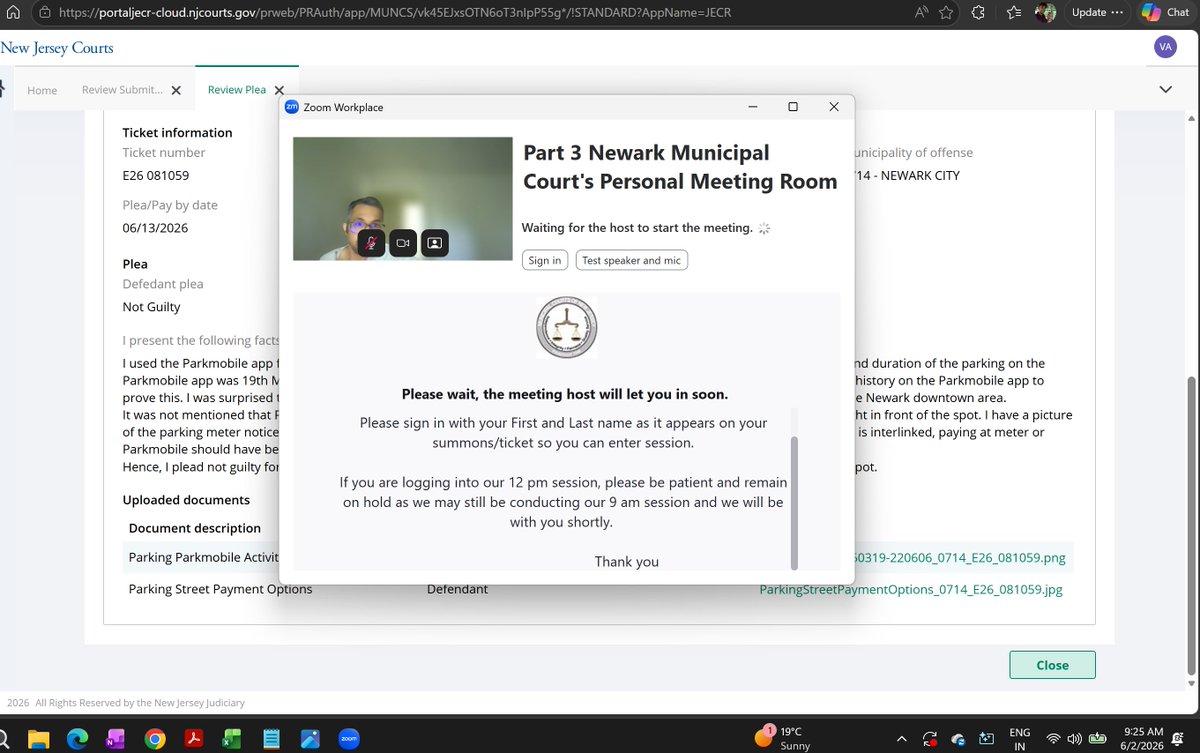
Task: Click the Parking Street Payment Options description
Action: click(x=220, y=590)
